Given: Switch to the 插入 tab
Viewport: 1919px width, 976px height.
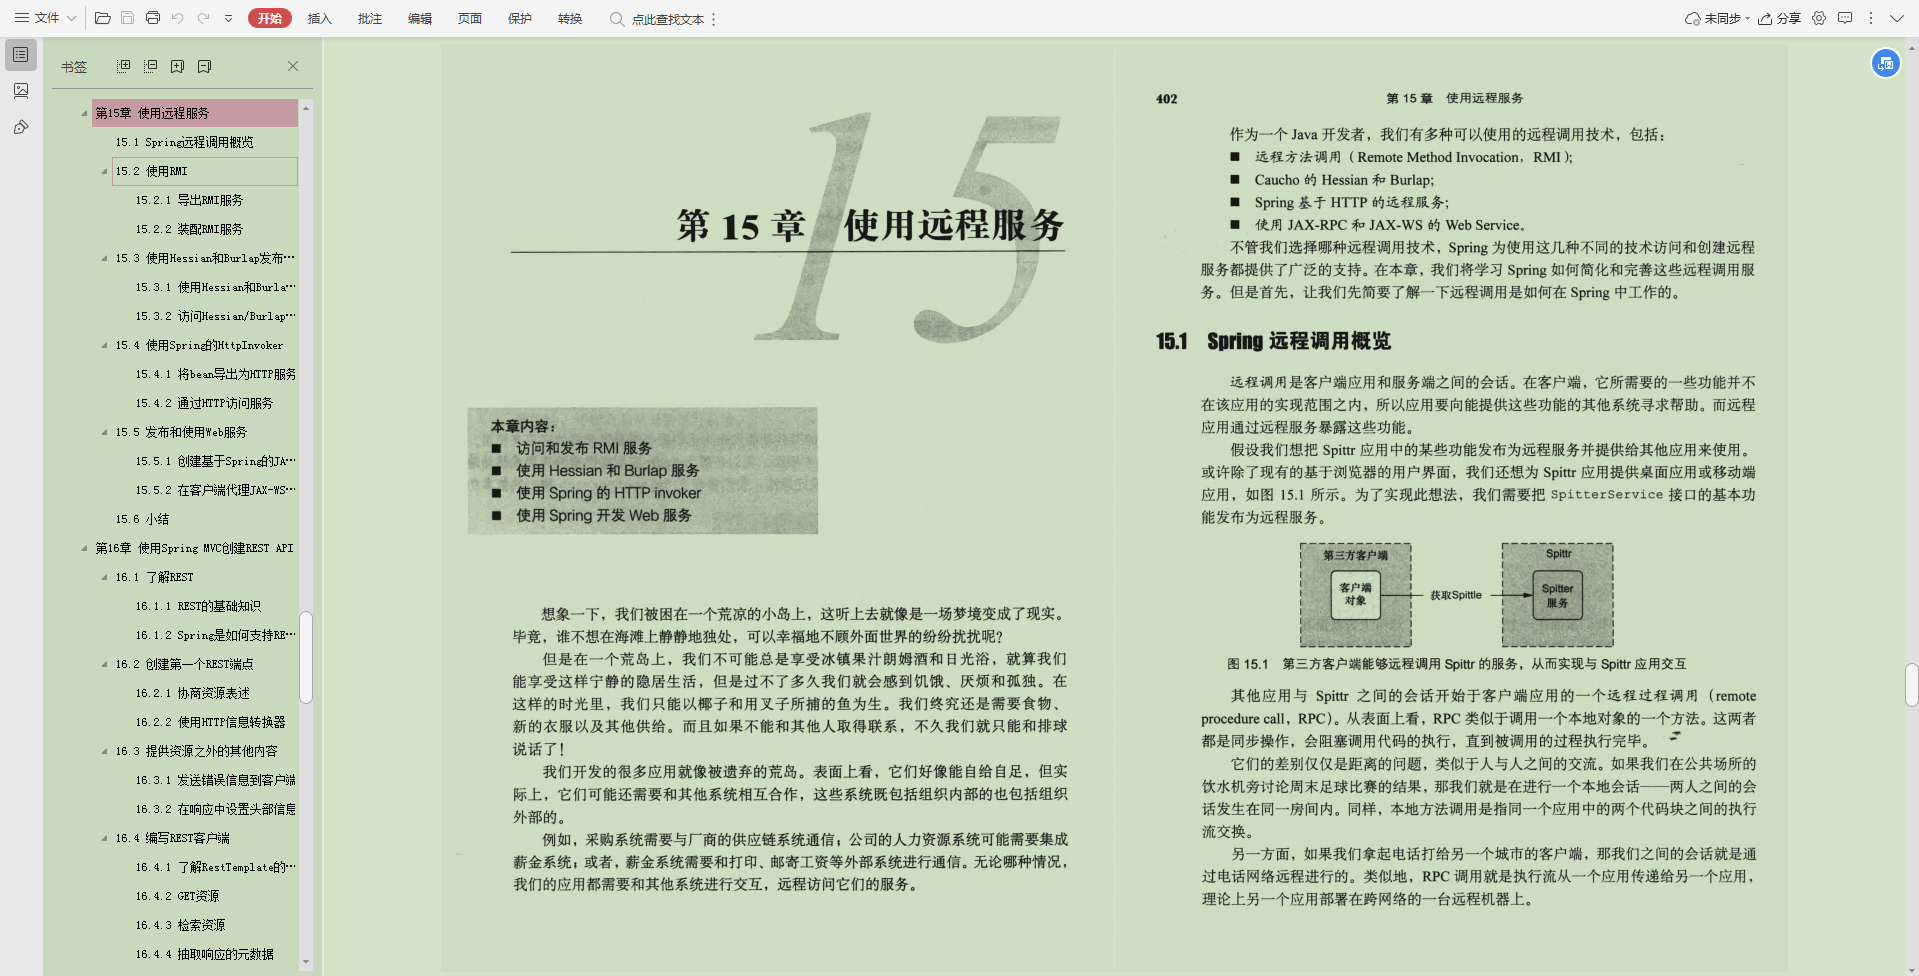Looking at the screenshot, I should pyautogui.click(x=319, y=17).
